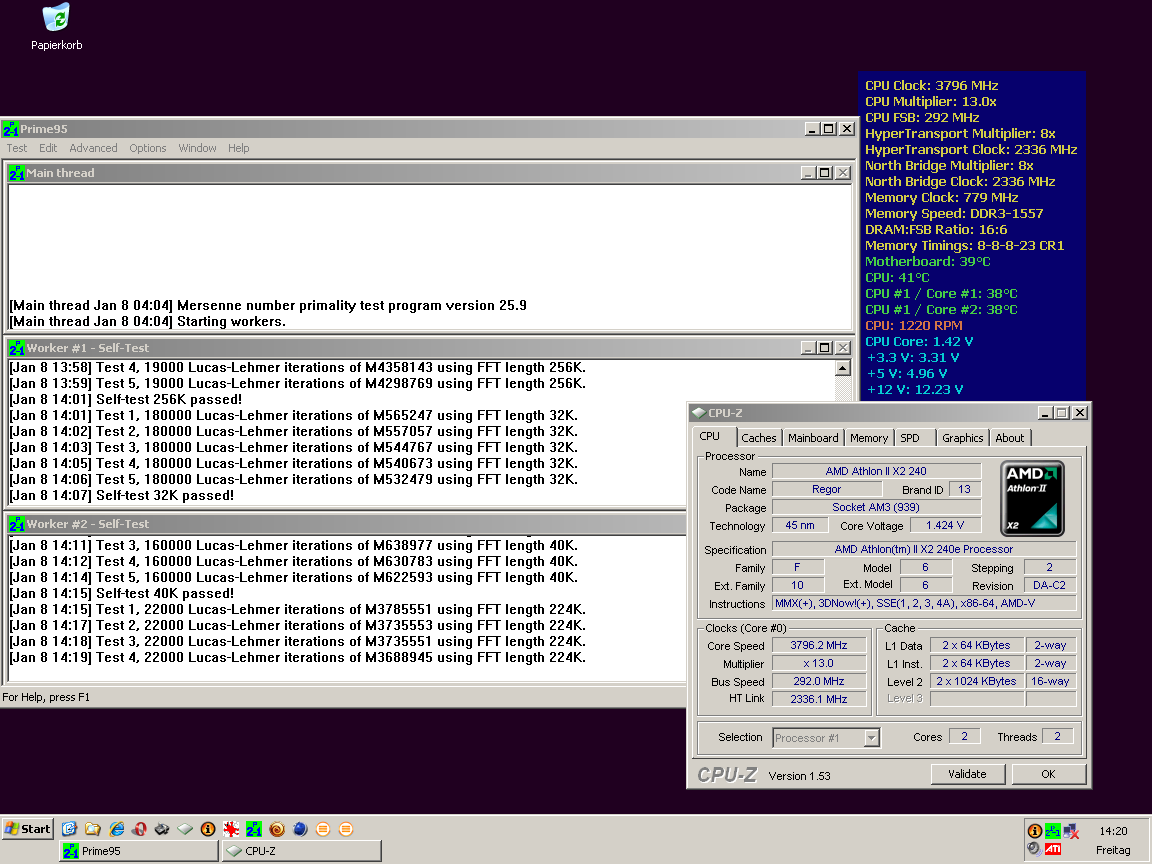Click the volume speaker tray icon
This screenshot has width=1152, height=864.
pyautogui.click(x=1034, y=849)
